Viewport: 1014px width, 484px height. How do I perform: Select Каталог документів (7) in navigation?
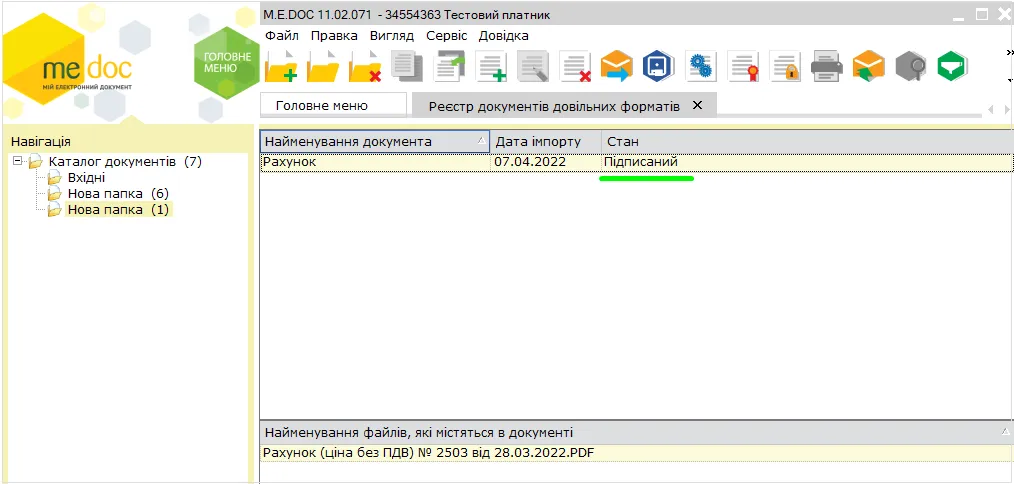125,161
